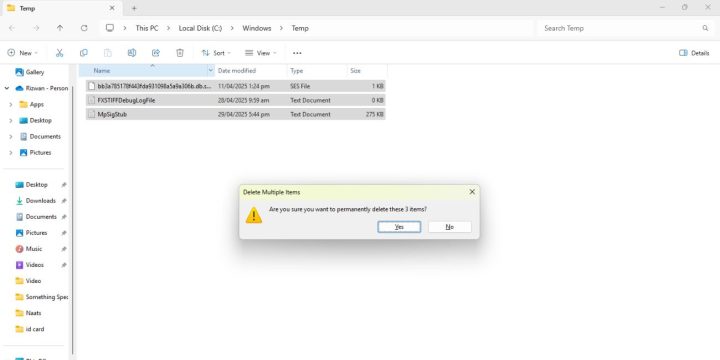The image size is (720, 360).
Task: Refresh the Temp folder view
Action: click(84, 28)
